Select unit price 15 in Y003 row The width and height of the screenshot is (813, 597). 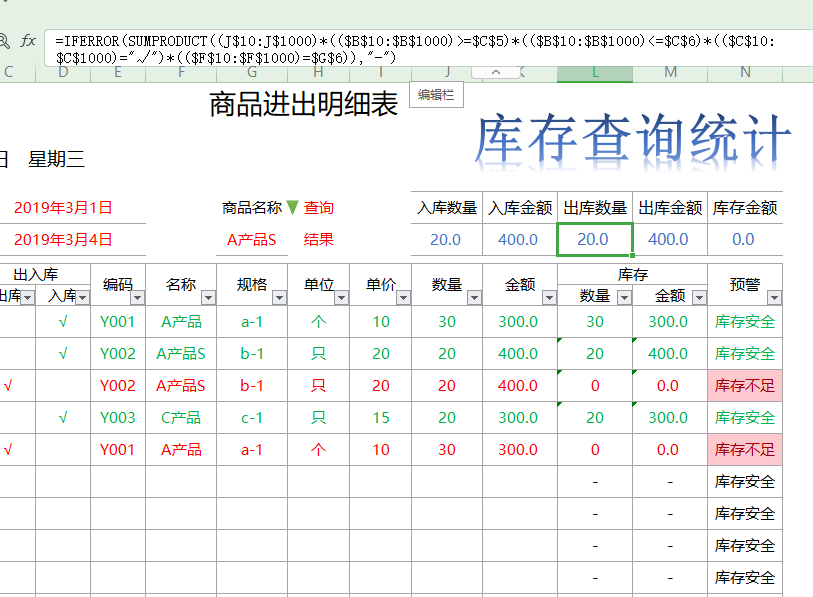381,418
